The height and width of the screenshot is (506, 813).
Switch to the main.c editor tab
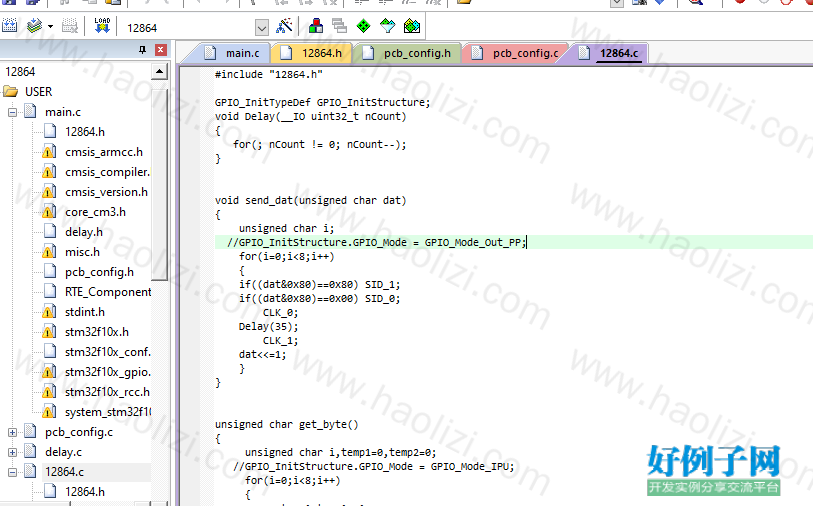[232, 53]
